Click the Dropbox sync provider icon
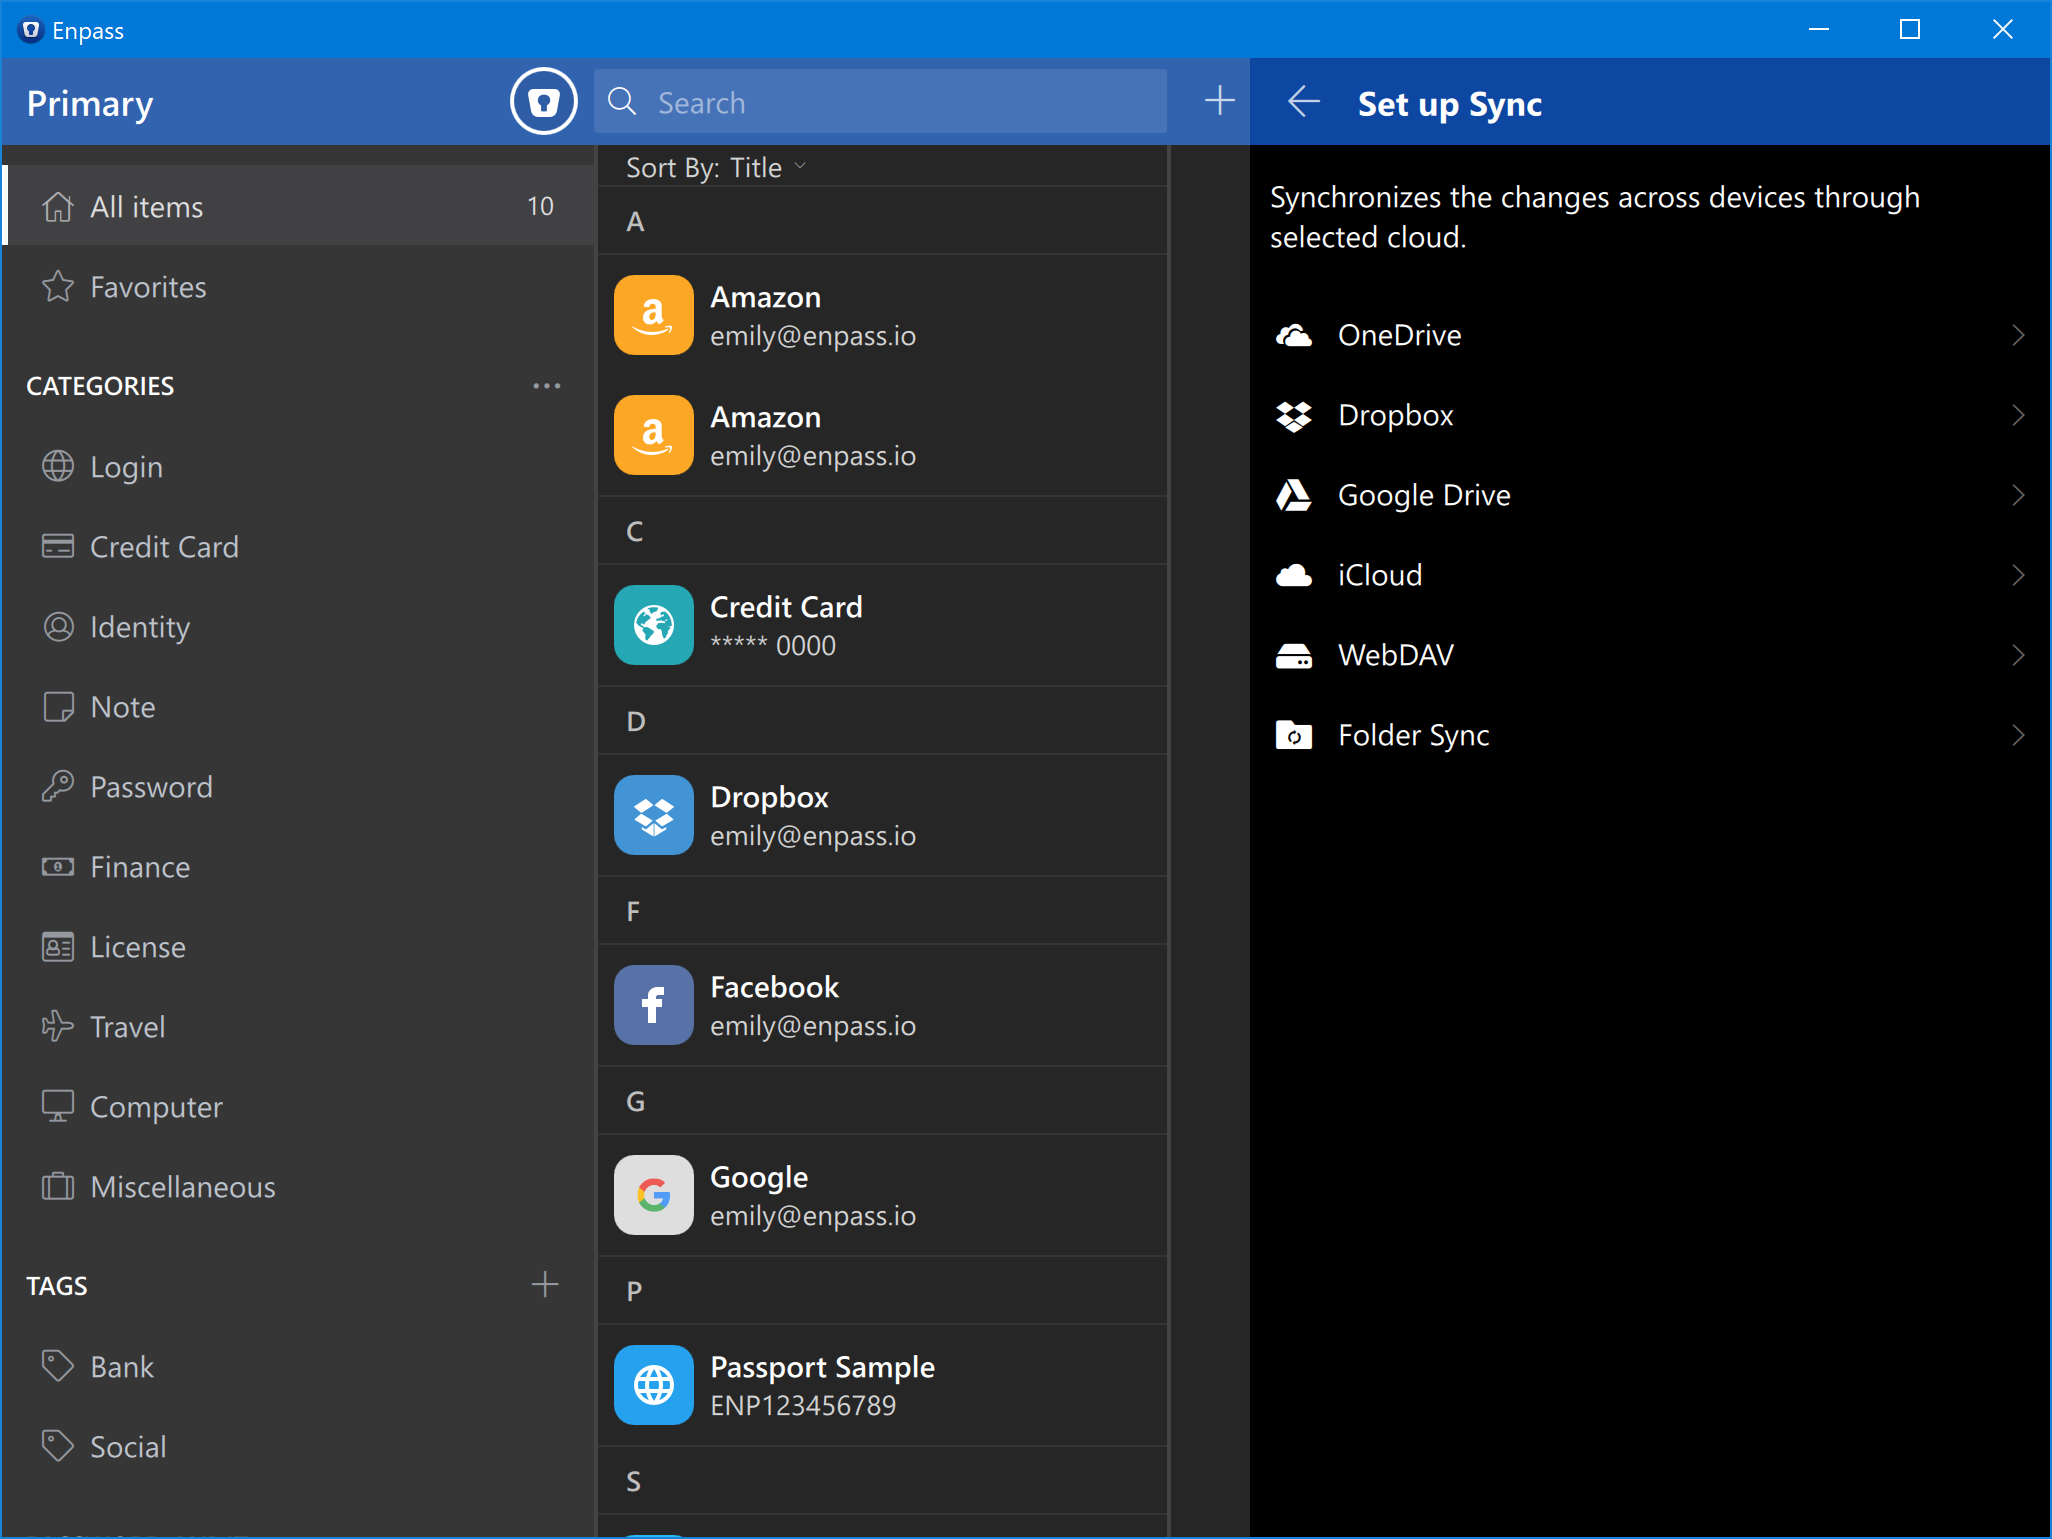 click(x=1294, y=415)
